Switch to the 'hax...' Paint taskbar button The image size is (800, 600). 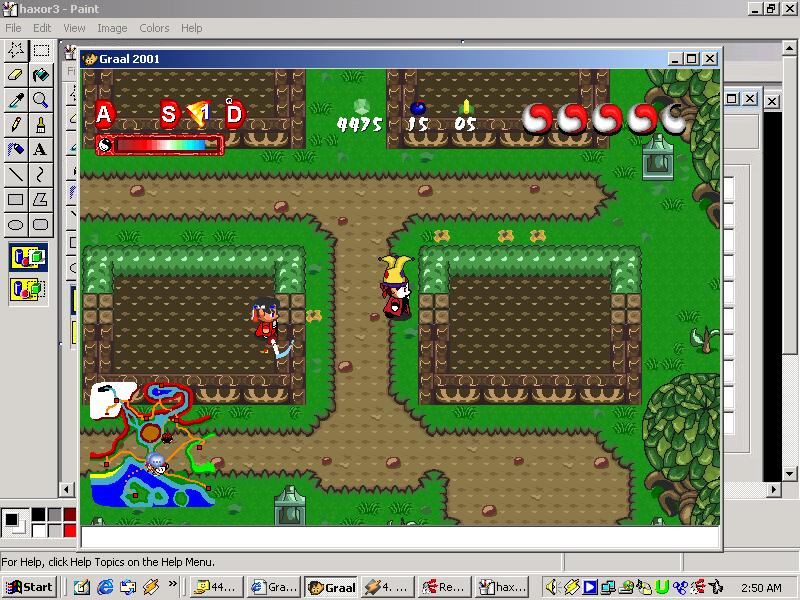(503, 587)
